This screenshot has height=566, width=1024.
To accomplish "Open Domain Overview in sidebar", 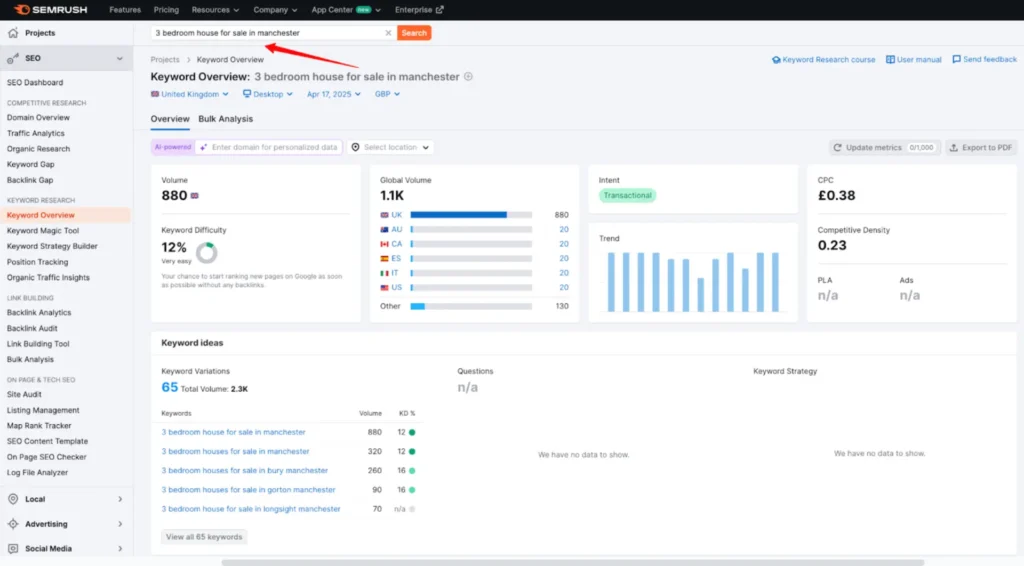I will (x=38, y=118).
